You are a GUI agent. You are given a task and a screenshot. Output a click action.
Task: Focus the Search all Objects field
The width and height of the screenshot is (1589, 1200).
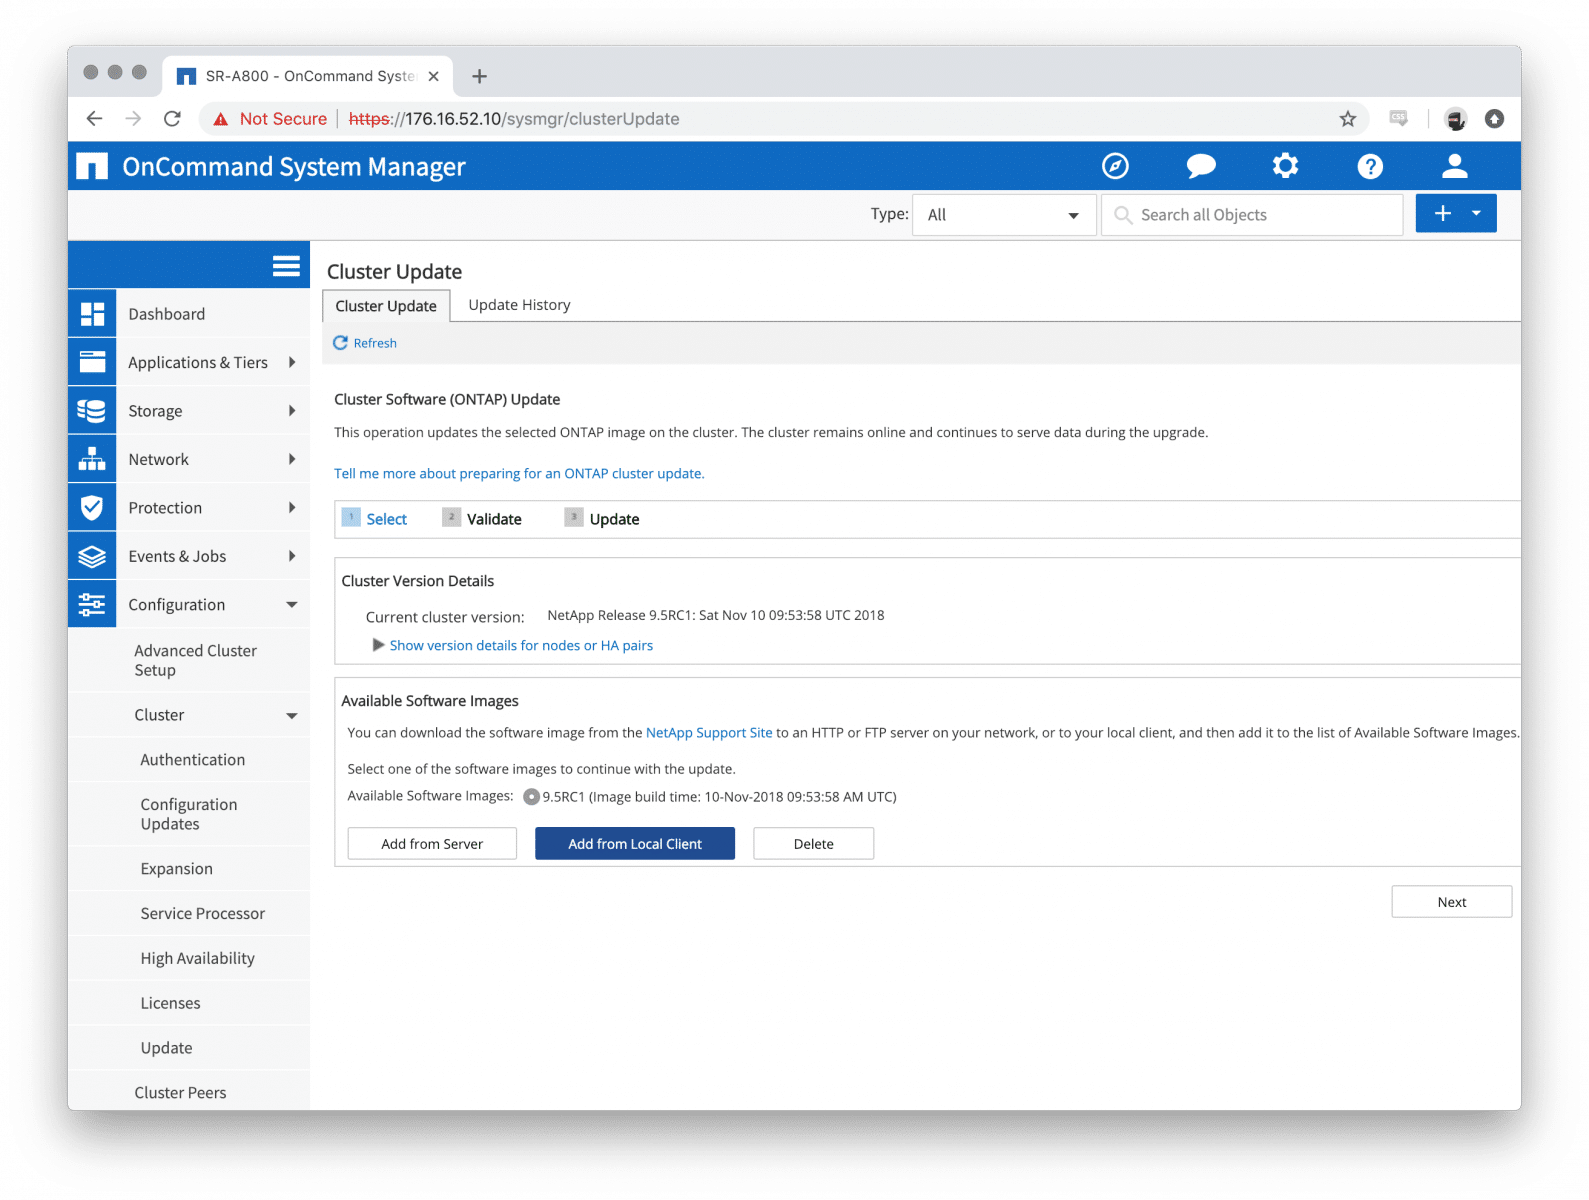pyautogui.click(x=1252, y=215)
